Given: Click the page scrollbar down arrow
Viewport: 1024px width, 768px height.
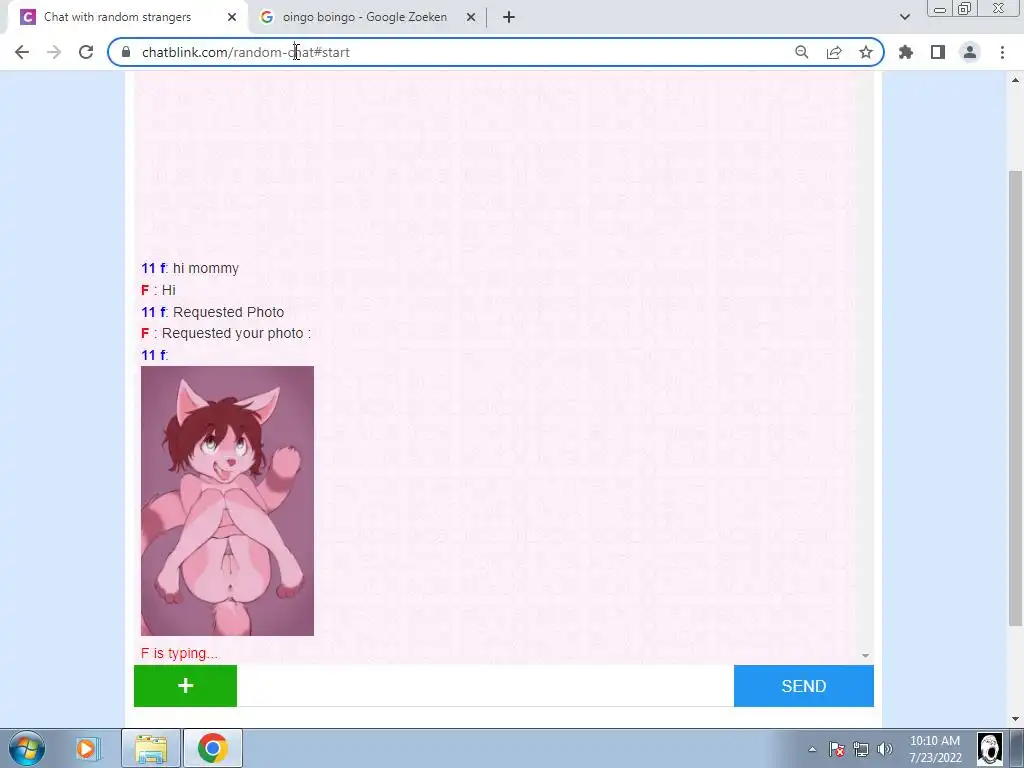Looking at the screenshot, I should 1016,719.
